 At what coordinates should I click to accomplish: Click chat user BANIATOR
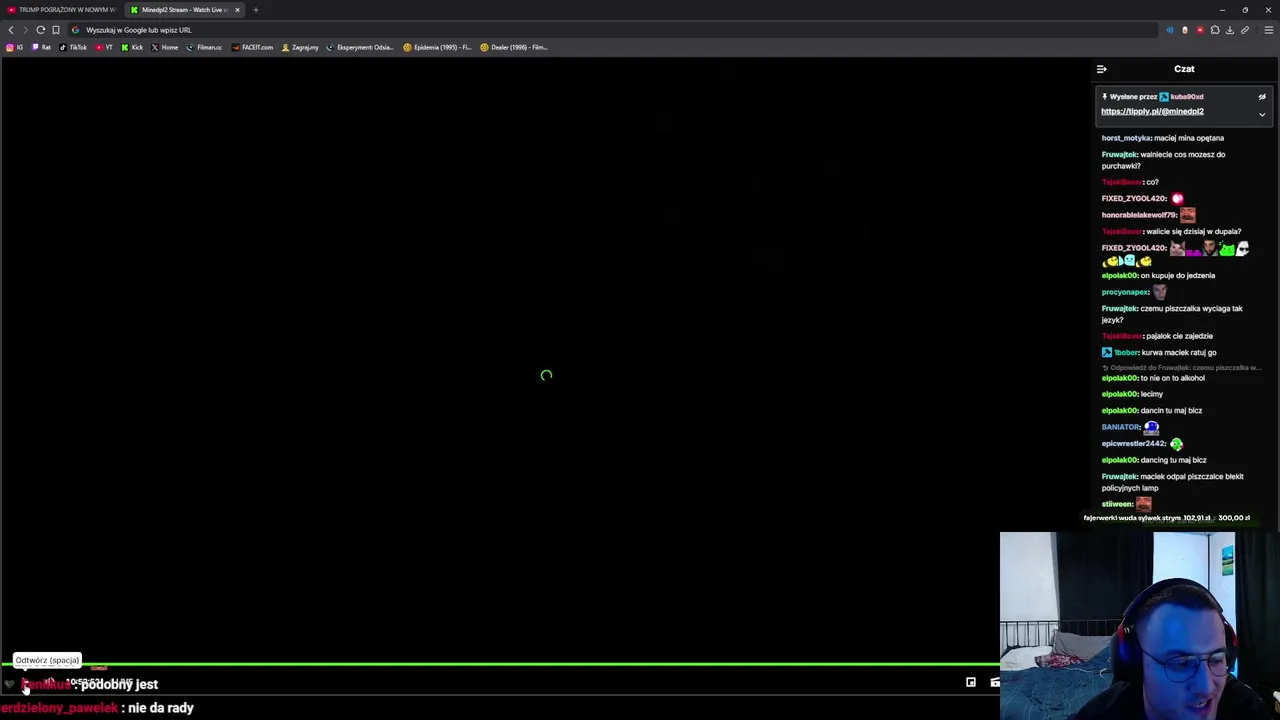[1121, 427]
